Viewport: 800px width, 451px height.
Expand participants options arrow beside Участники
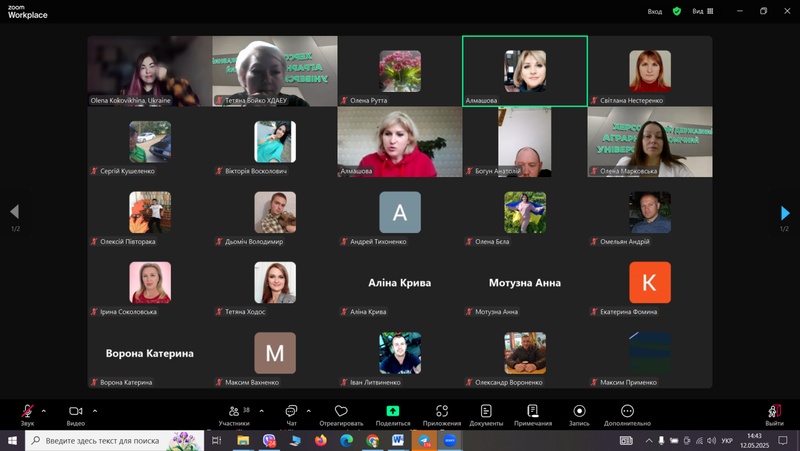pos(262,411)
